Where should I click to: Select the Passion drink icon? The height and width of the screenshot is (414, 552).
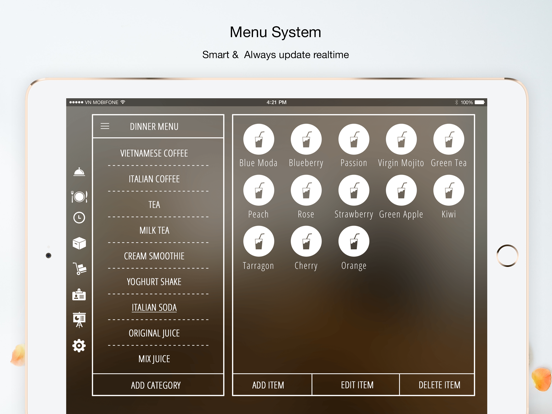(354, 139)
